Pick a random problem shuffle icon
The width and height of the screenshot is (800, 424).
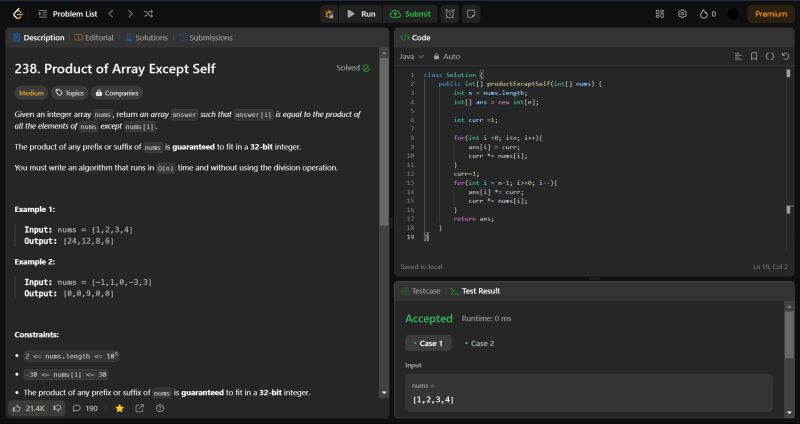[x=148, y=14]
